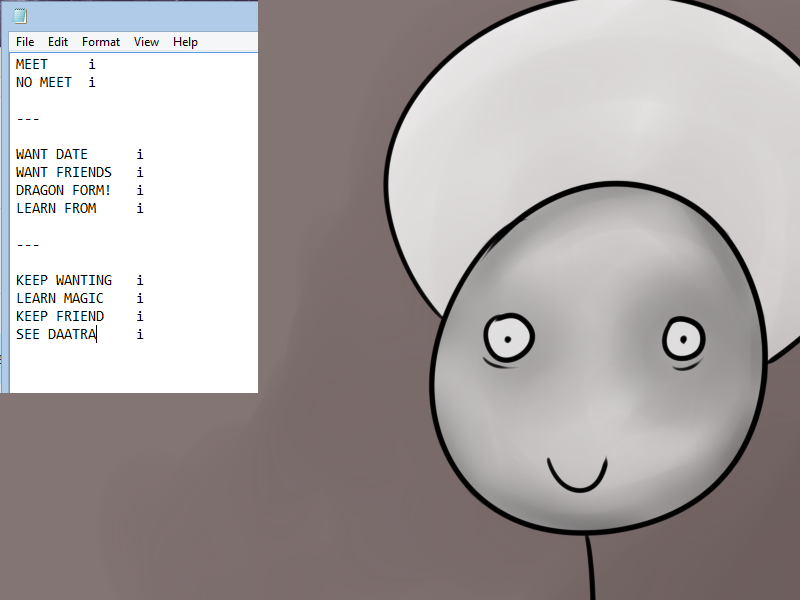Click the "KEEP FRIEND" text line
This screenshot has height=600, width=800.
(x=60, y=316)
